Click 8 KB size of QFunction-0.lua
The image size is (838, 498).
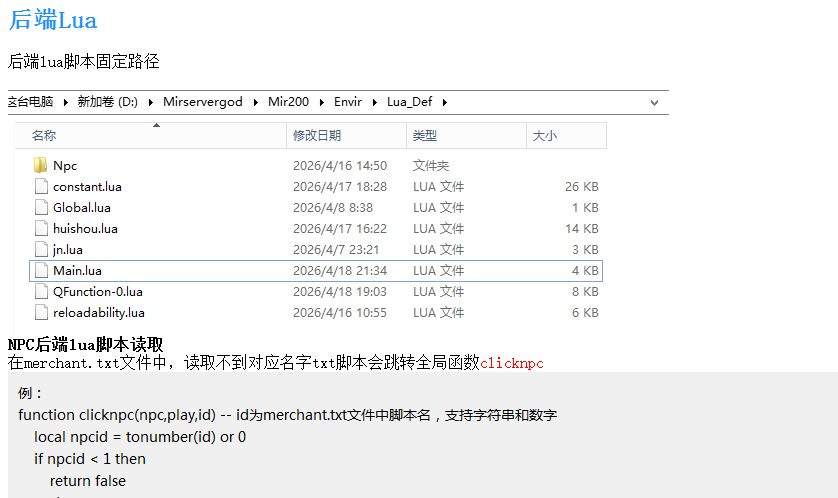[585, 292]
